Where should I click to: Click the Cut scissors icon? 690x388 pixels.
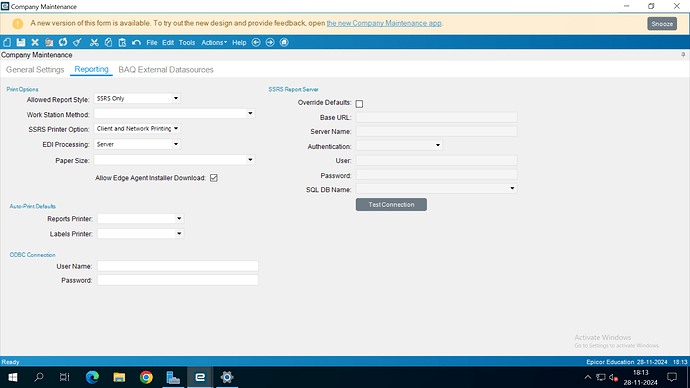94,42
